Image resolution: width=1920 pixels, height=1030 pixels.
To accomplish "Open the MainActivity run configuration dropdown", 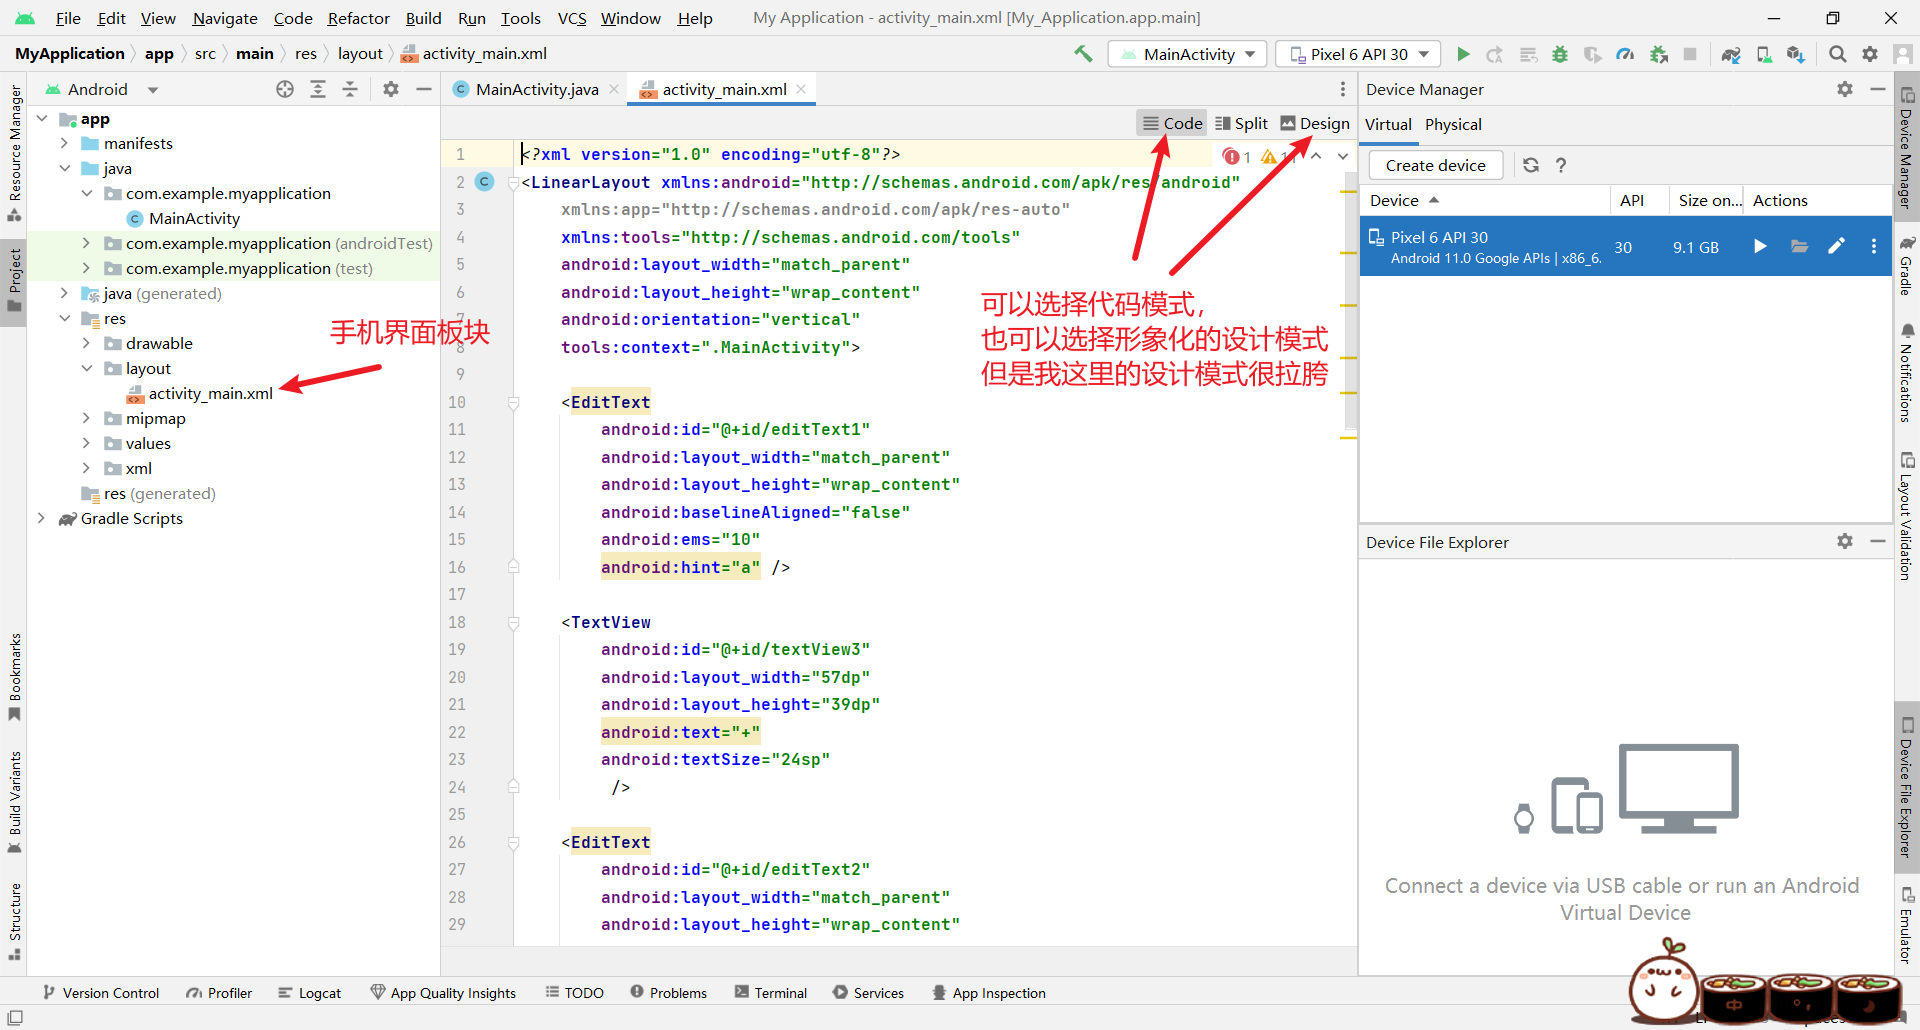I will 1188,54.
